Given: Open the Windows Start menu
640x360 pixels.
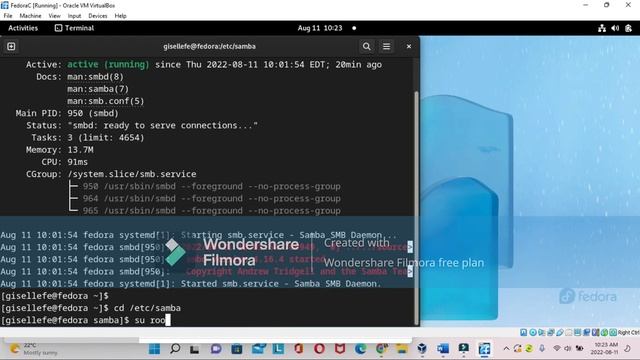Looking at the screenshot, I should click(x=154, y=349).
